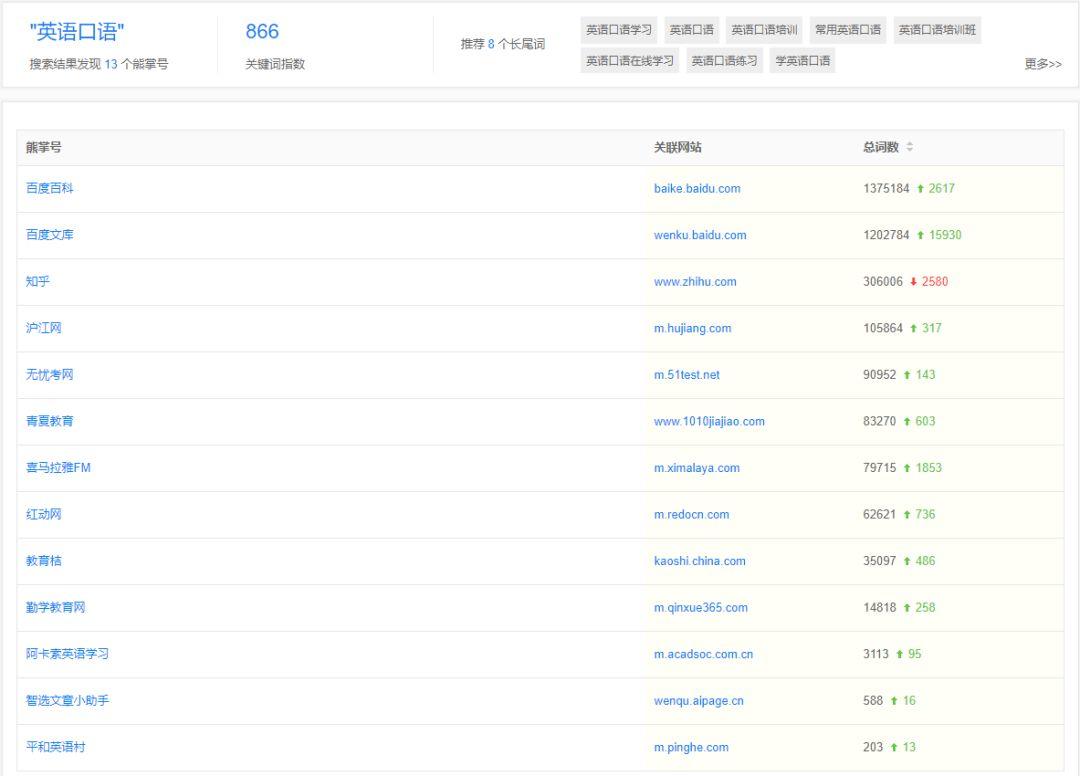Click the 推荐 8 个长尾词 text
1080x776 pixels.
coord(503,44)
